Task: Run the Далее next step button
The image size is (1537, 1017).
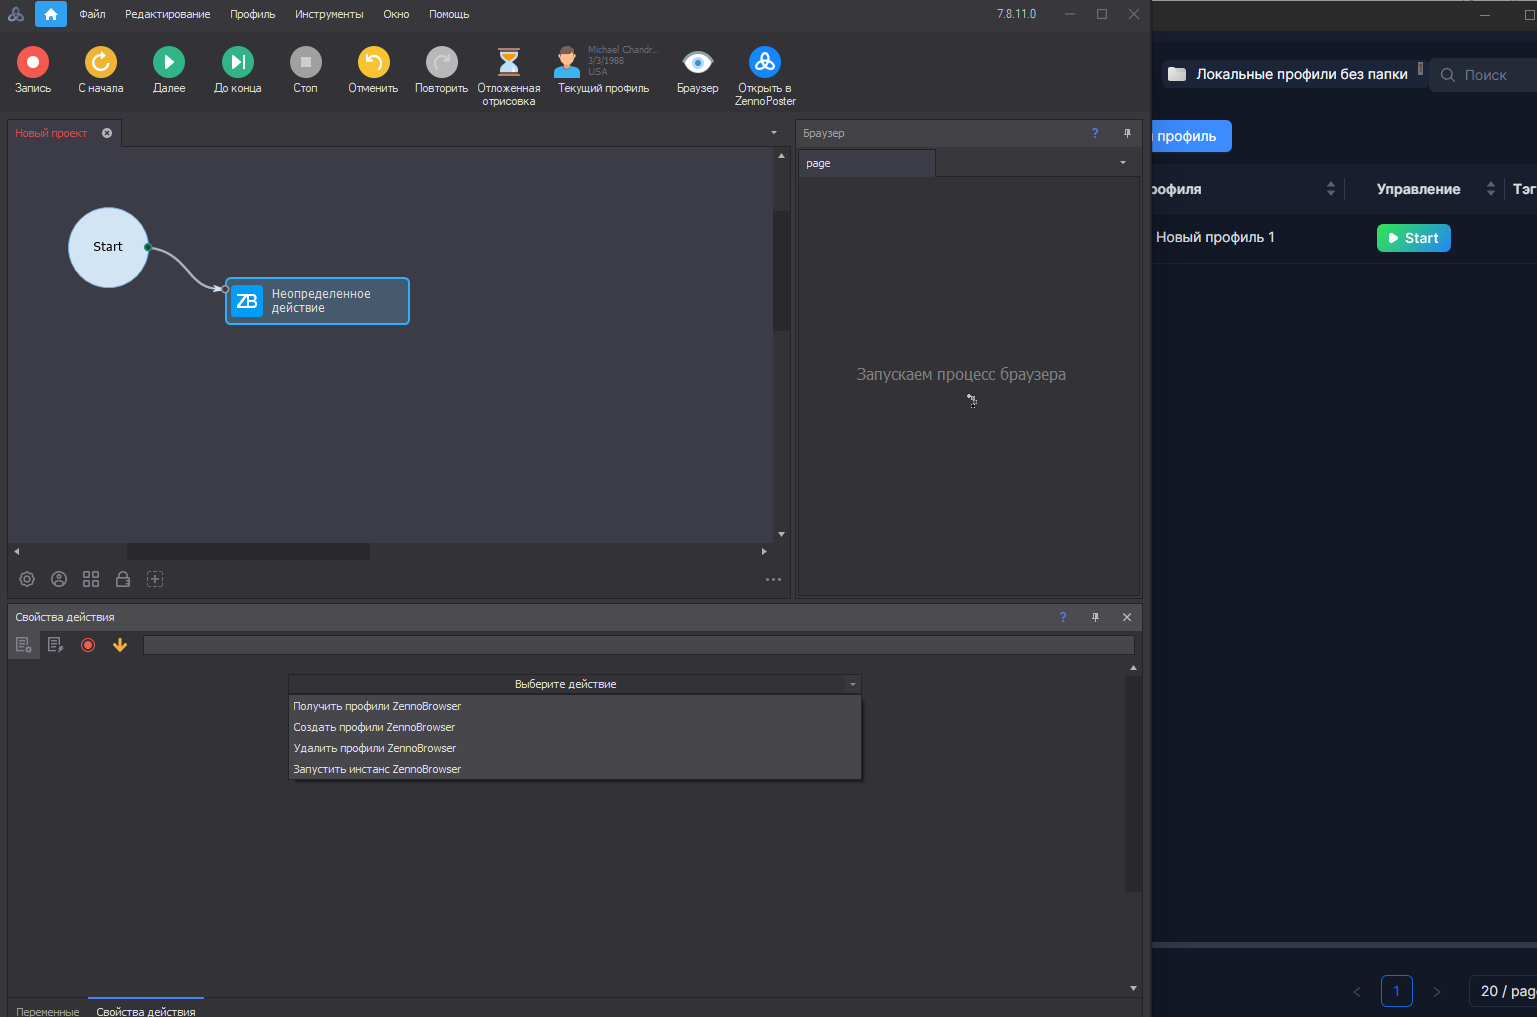Action: (169, 63)
